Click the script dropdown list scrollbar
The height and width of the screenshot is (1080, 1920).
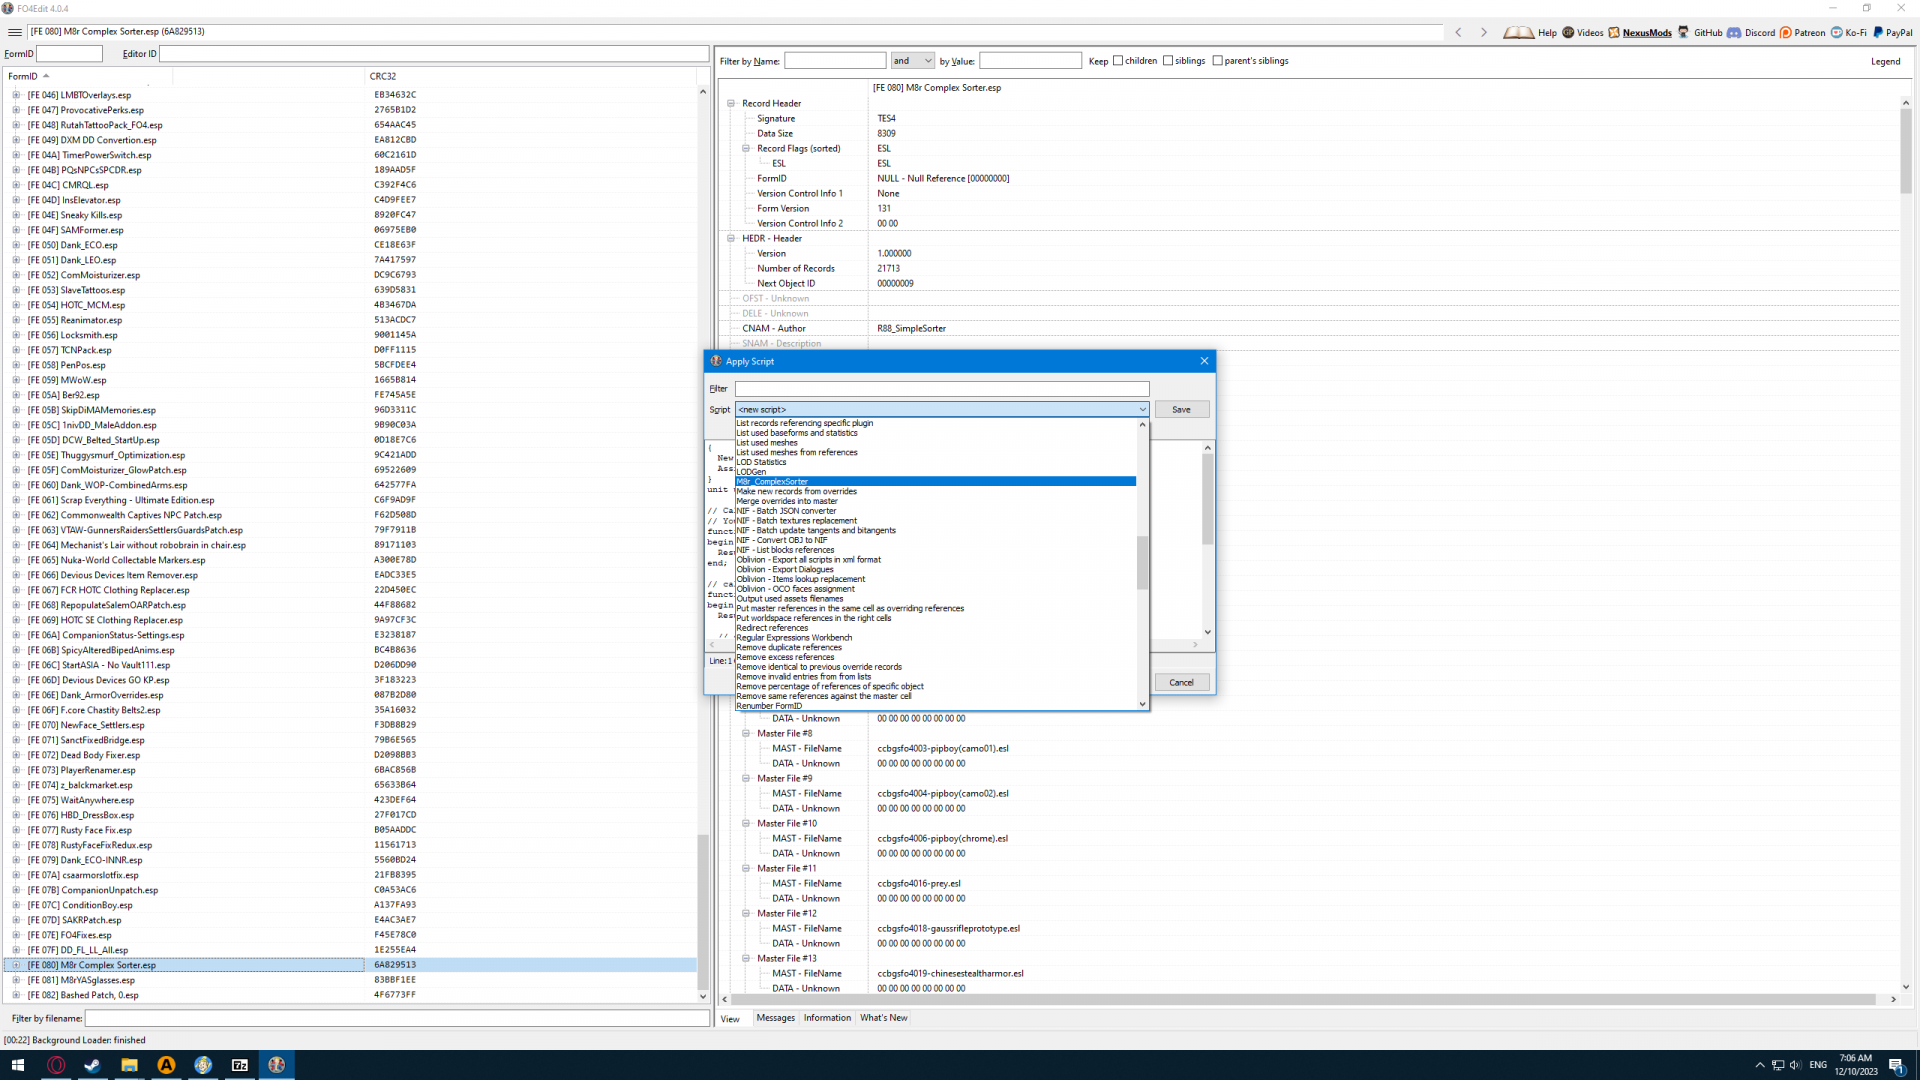pyautogui.click(x=1142, y=563)
